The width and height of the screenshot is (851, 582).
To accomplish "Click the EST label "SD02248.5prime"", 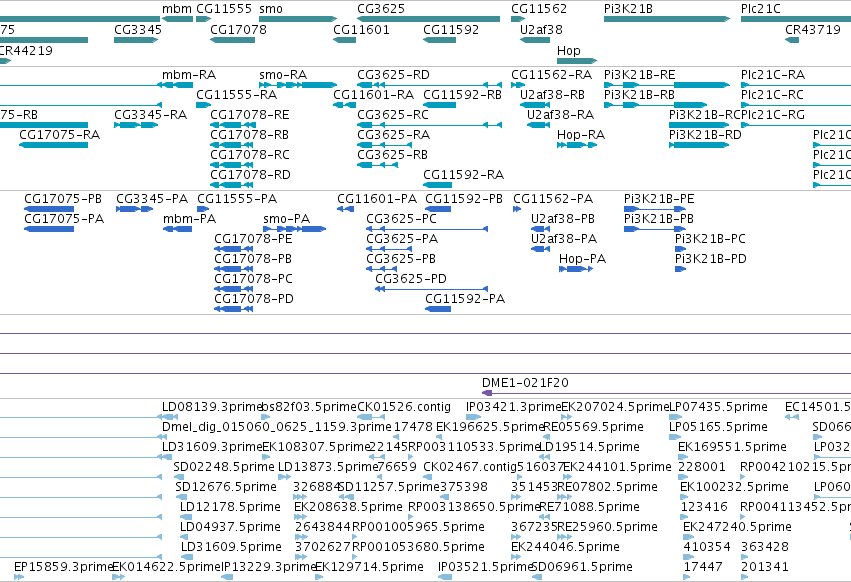I will pos(224,467).
